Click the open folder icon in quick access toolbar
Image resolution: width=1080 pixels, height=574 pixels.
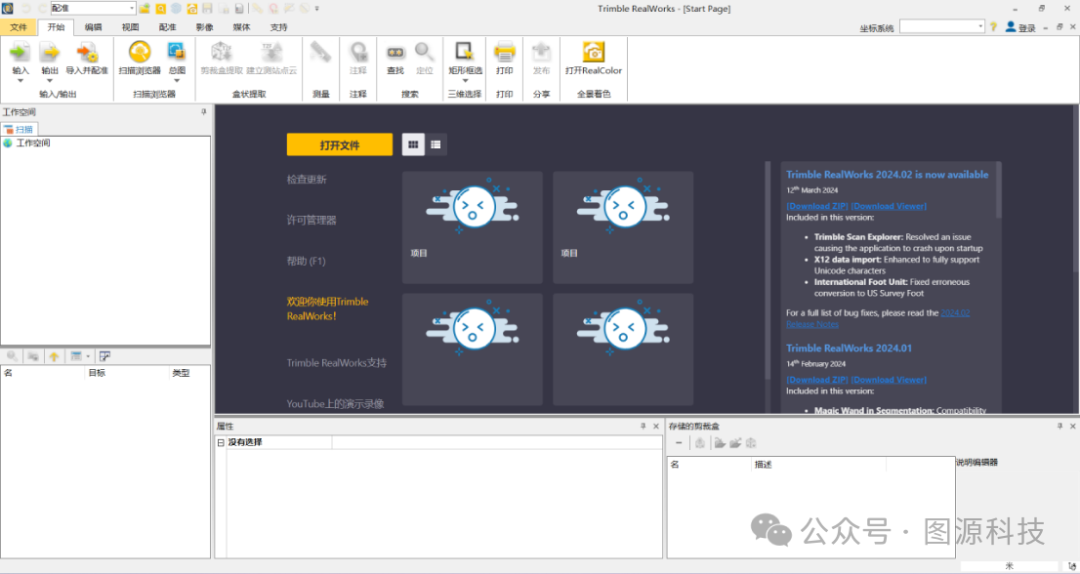pyautogui.click(x=145, y=8)
